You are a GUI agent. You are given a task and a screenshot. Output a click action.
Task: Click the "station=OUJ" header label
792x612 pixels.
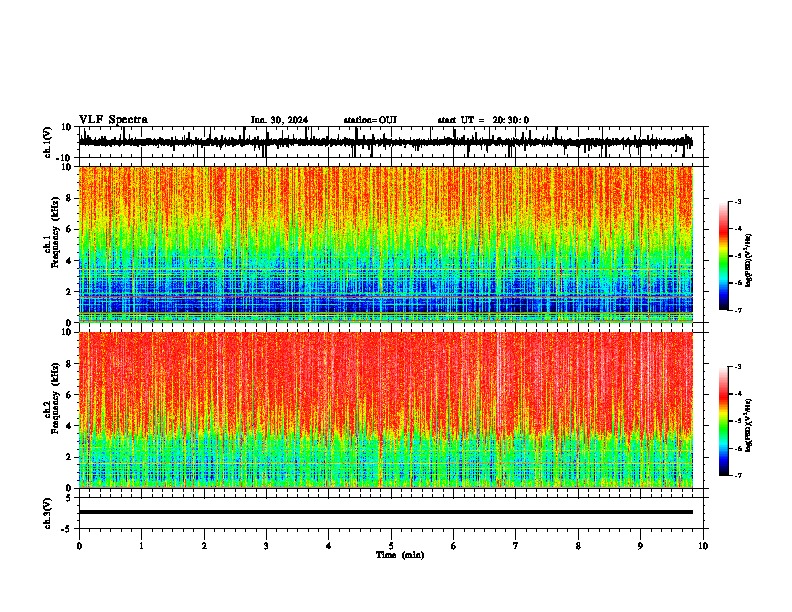370,120
